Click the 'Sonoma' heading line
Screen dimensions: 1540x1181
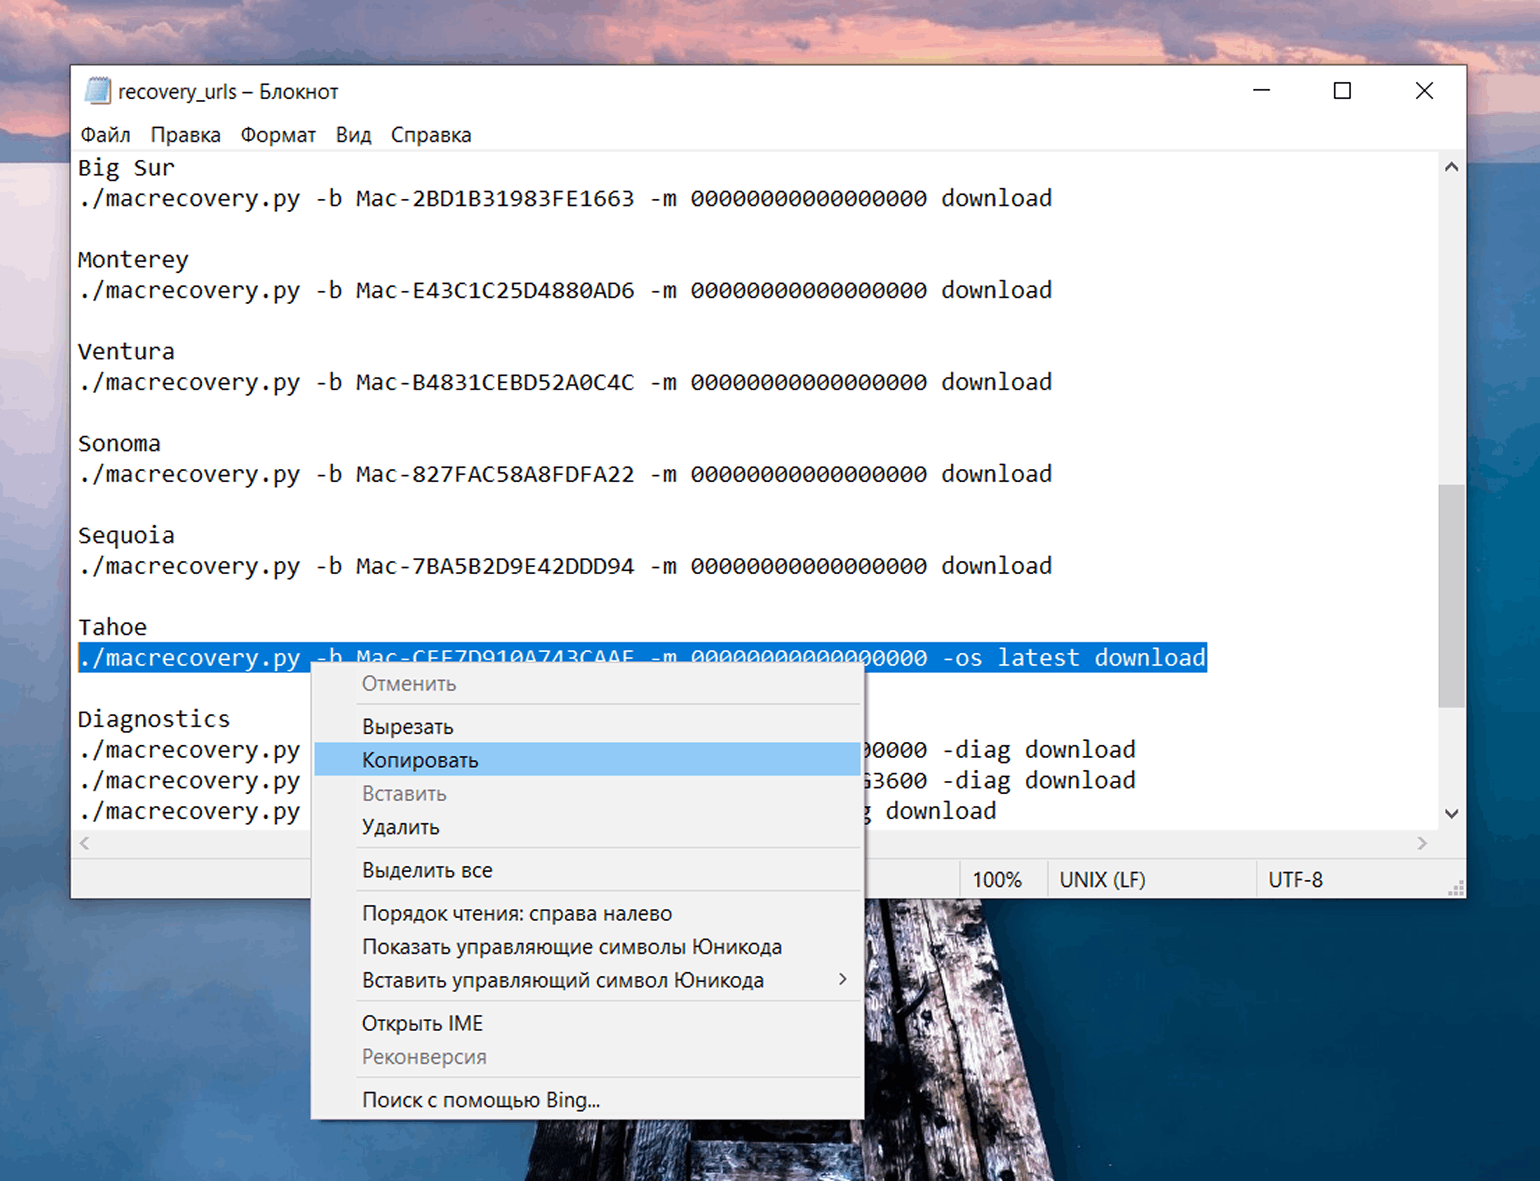coord(119,444)
